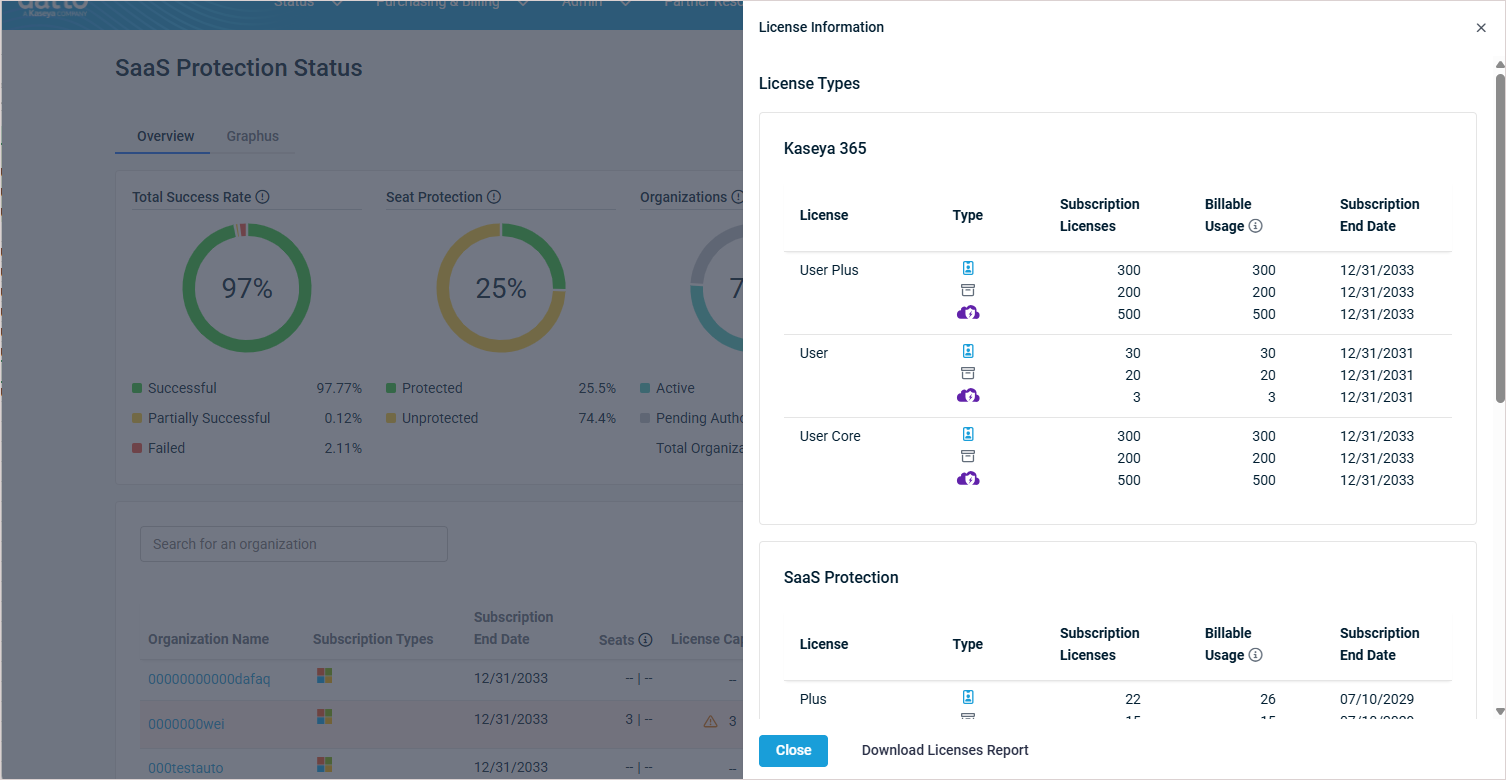Click info icon beside Seat Protection

point(494,197)
